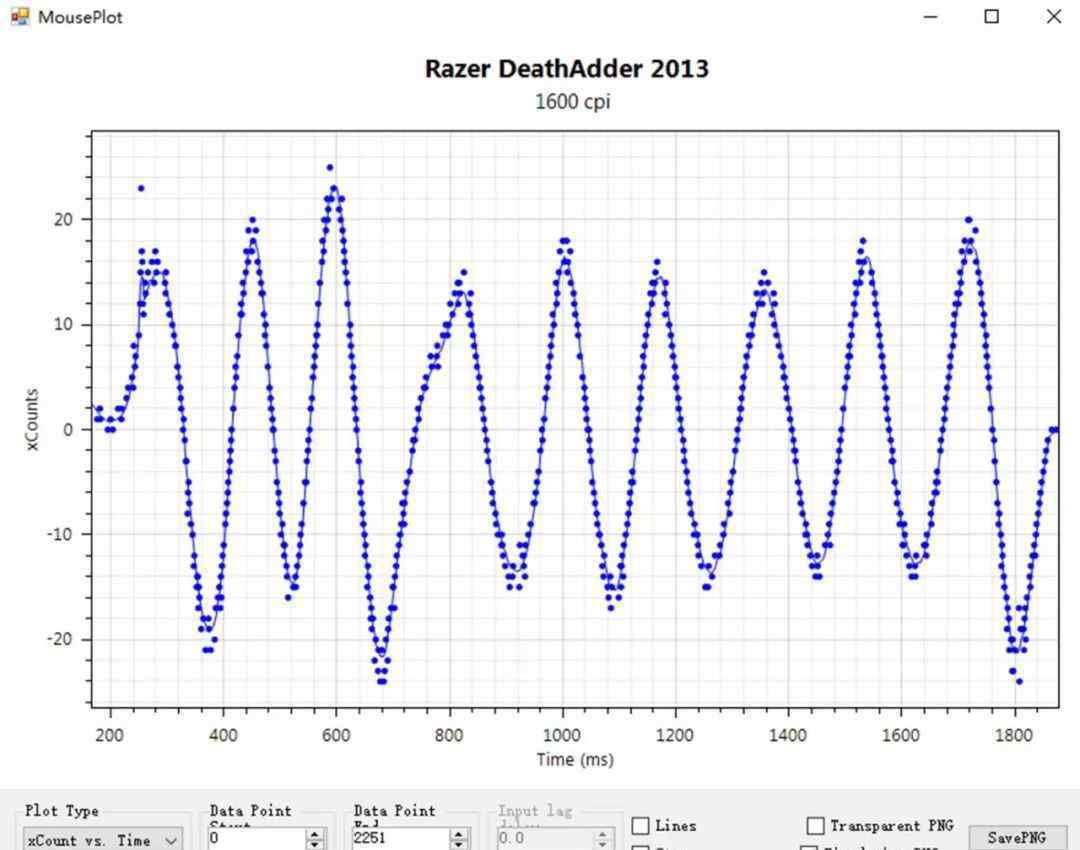This screenshot has height=850, width=1080.
Task: Increase Data Point End with up arrow
Action: coord(459,834)
